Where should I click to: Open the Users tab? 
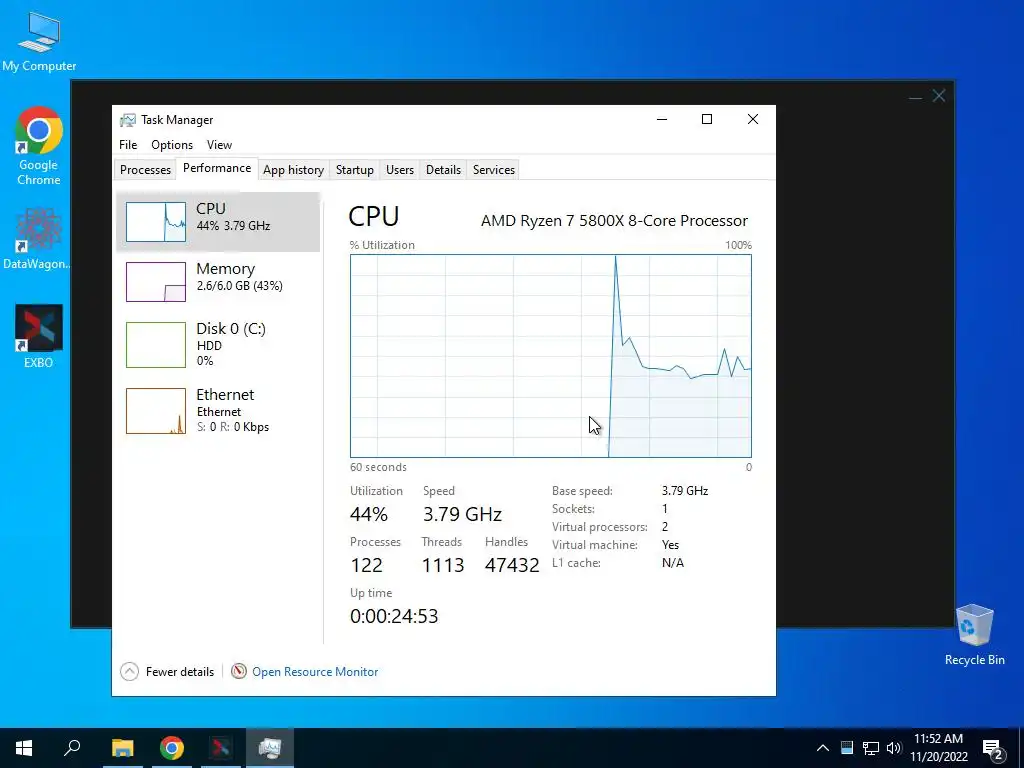400,170
